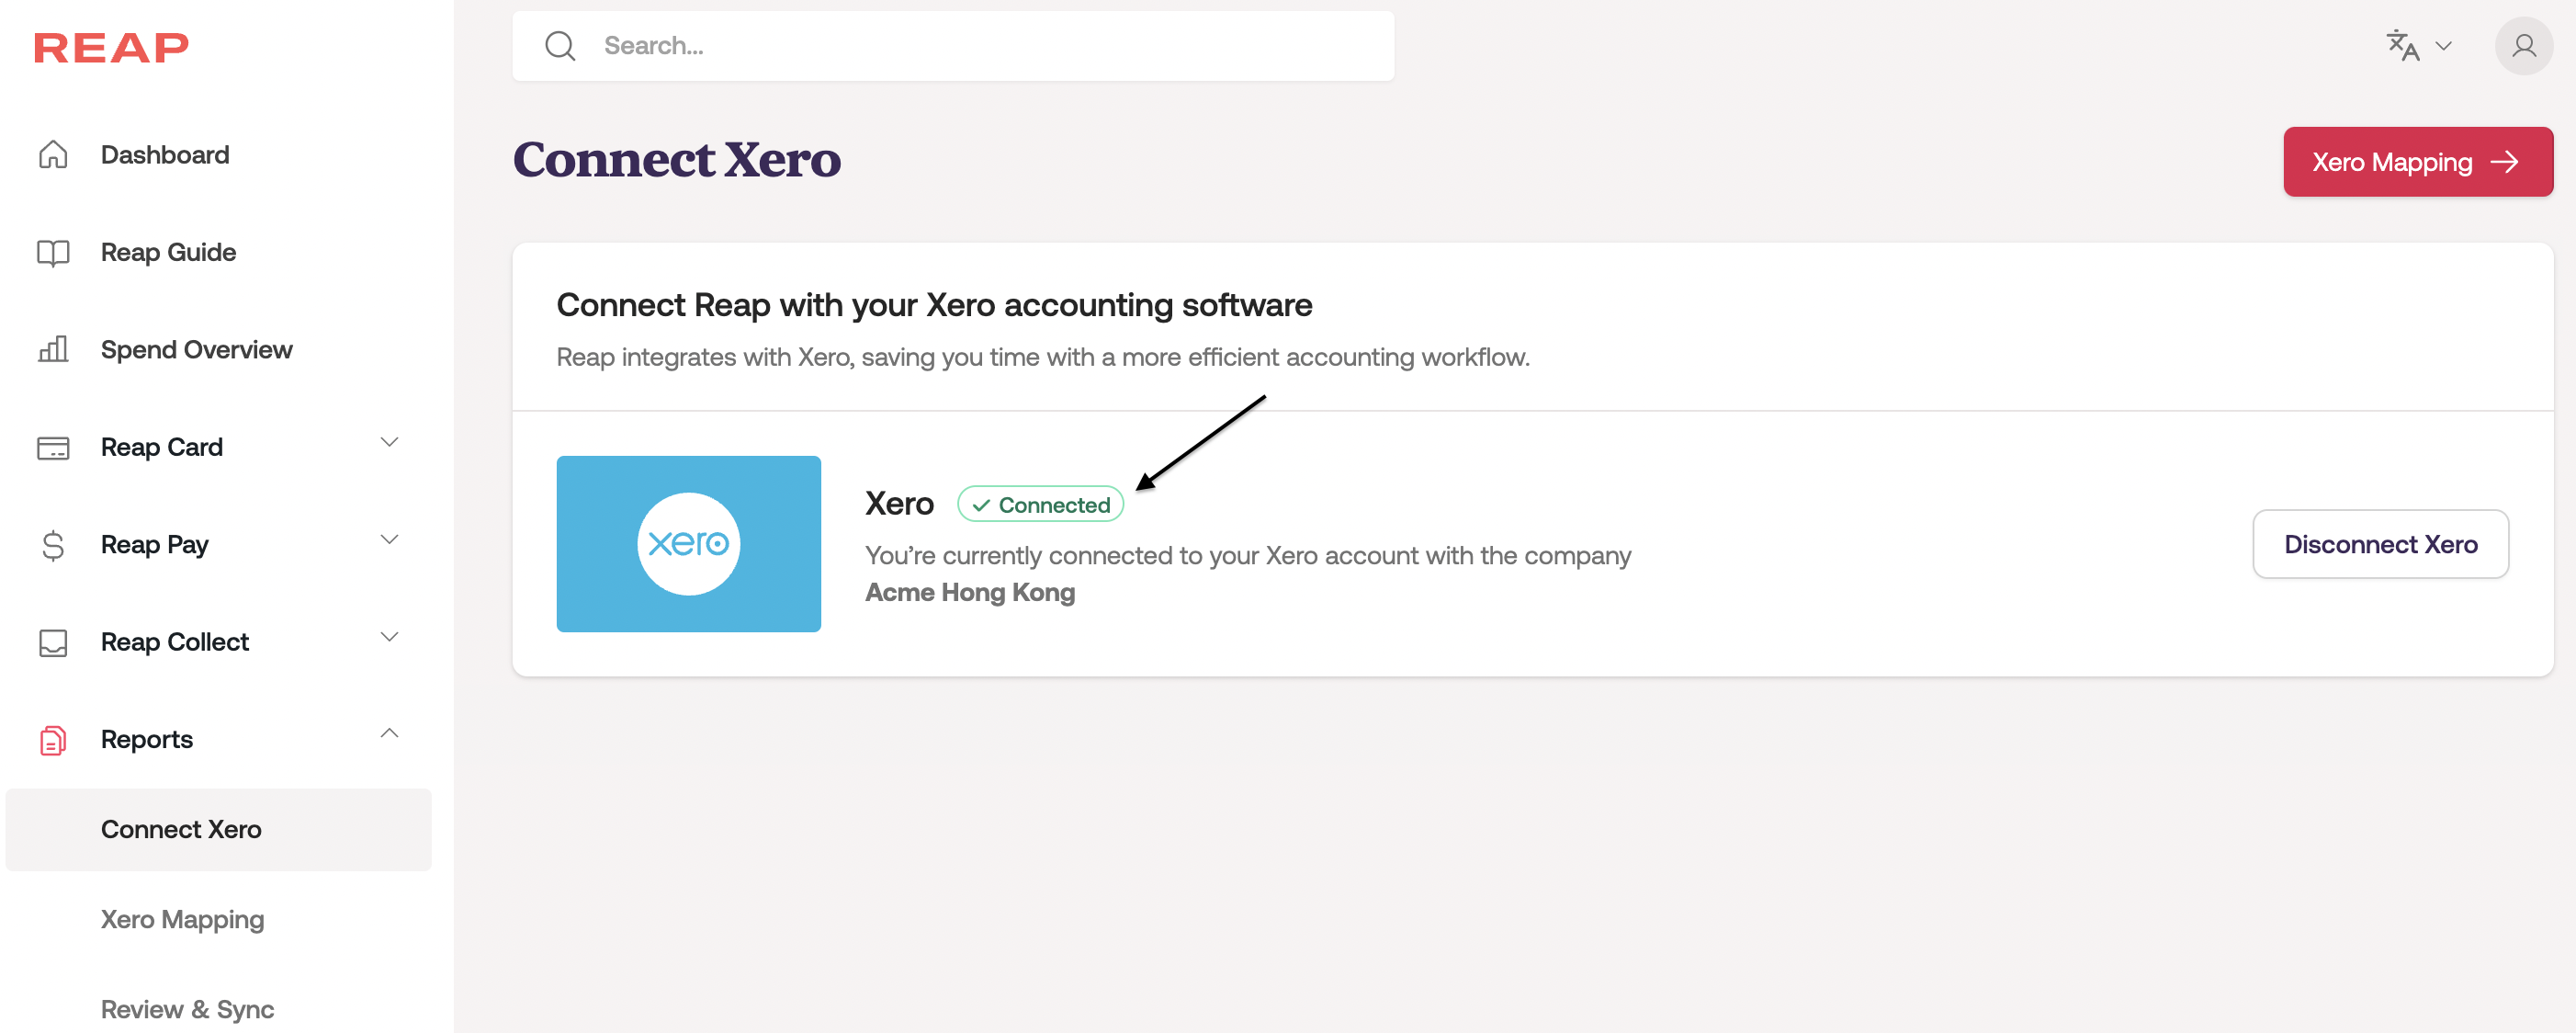Click the Reports document icon

coord(53,740)
